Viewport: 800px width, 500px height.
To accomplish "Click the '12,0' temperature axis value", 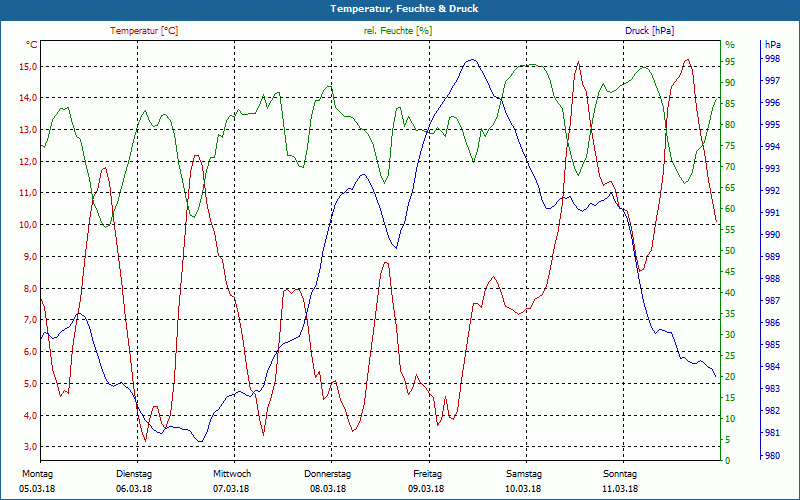I will point(28,162).
